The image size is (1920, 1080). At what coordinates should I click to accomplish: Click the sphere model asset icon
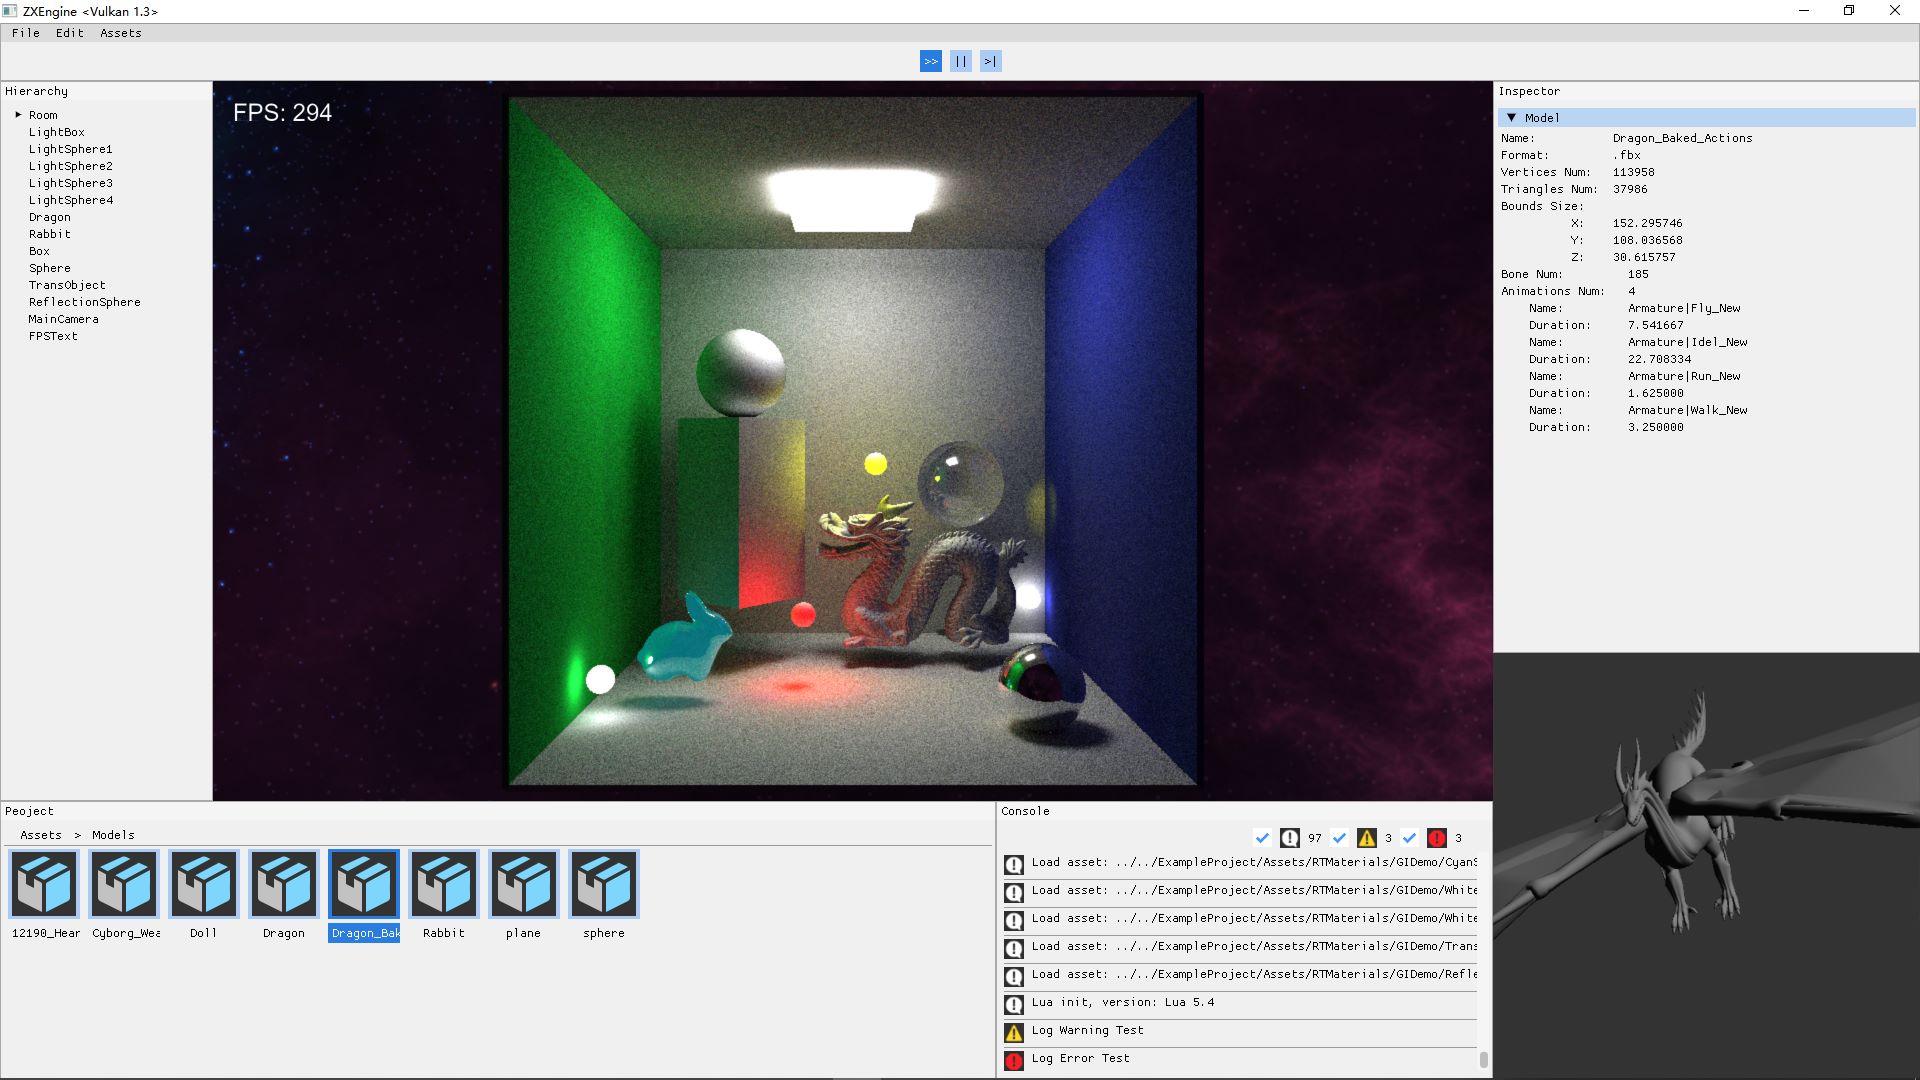(604, 884)
